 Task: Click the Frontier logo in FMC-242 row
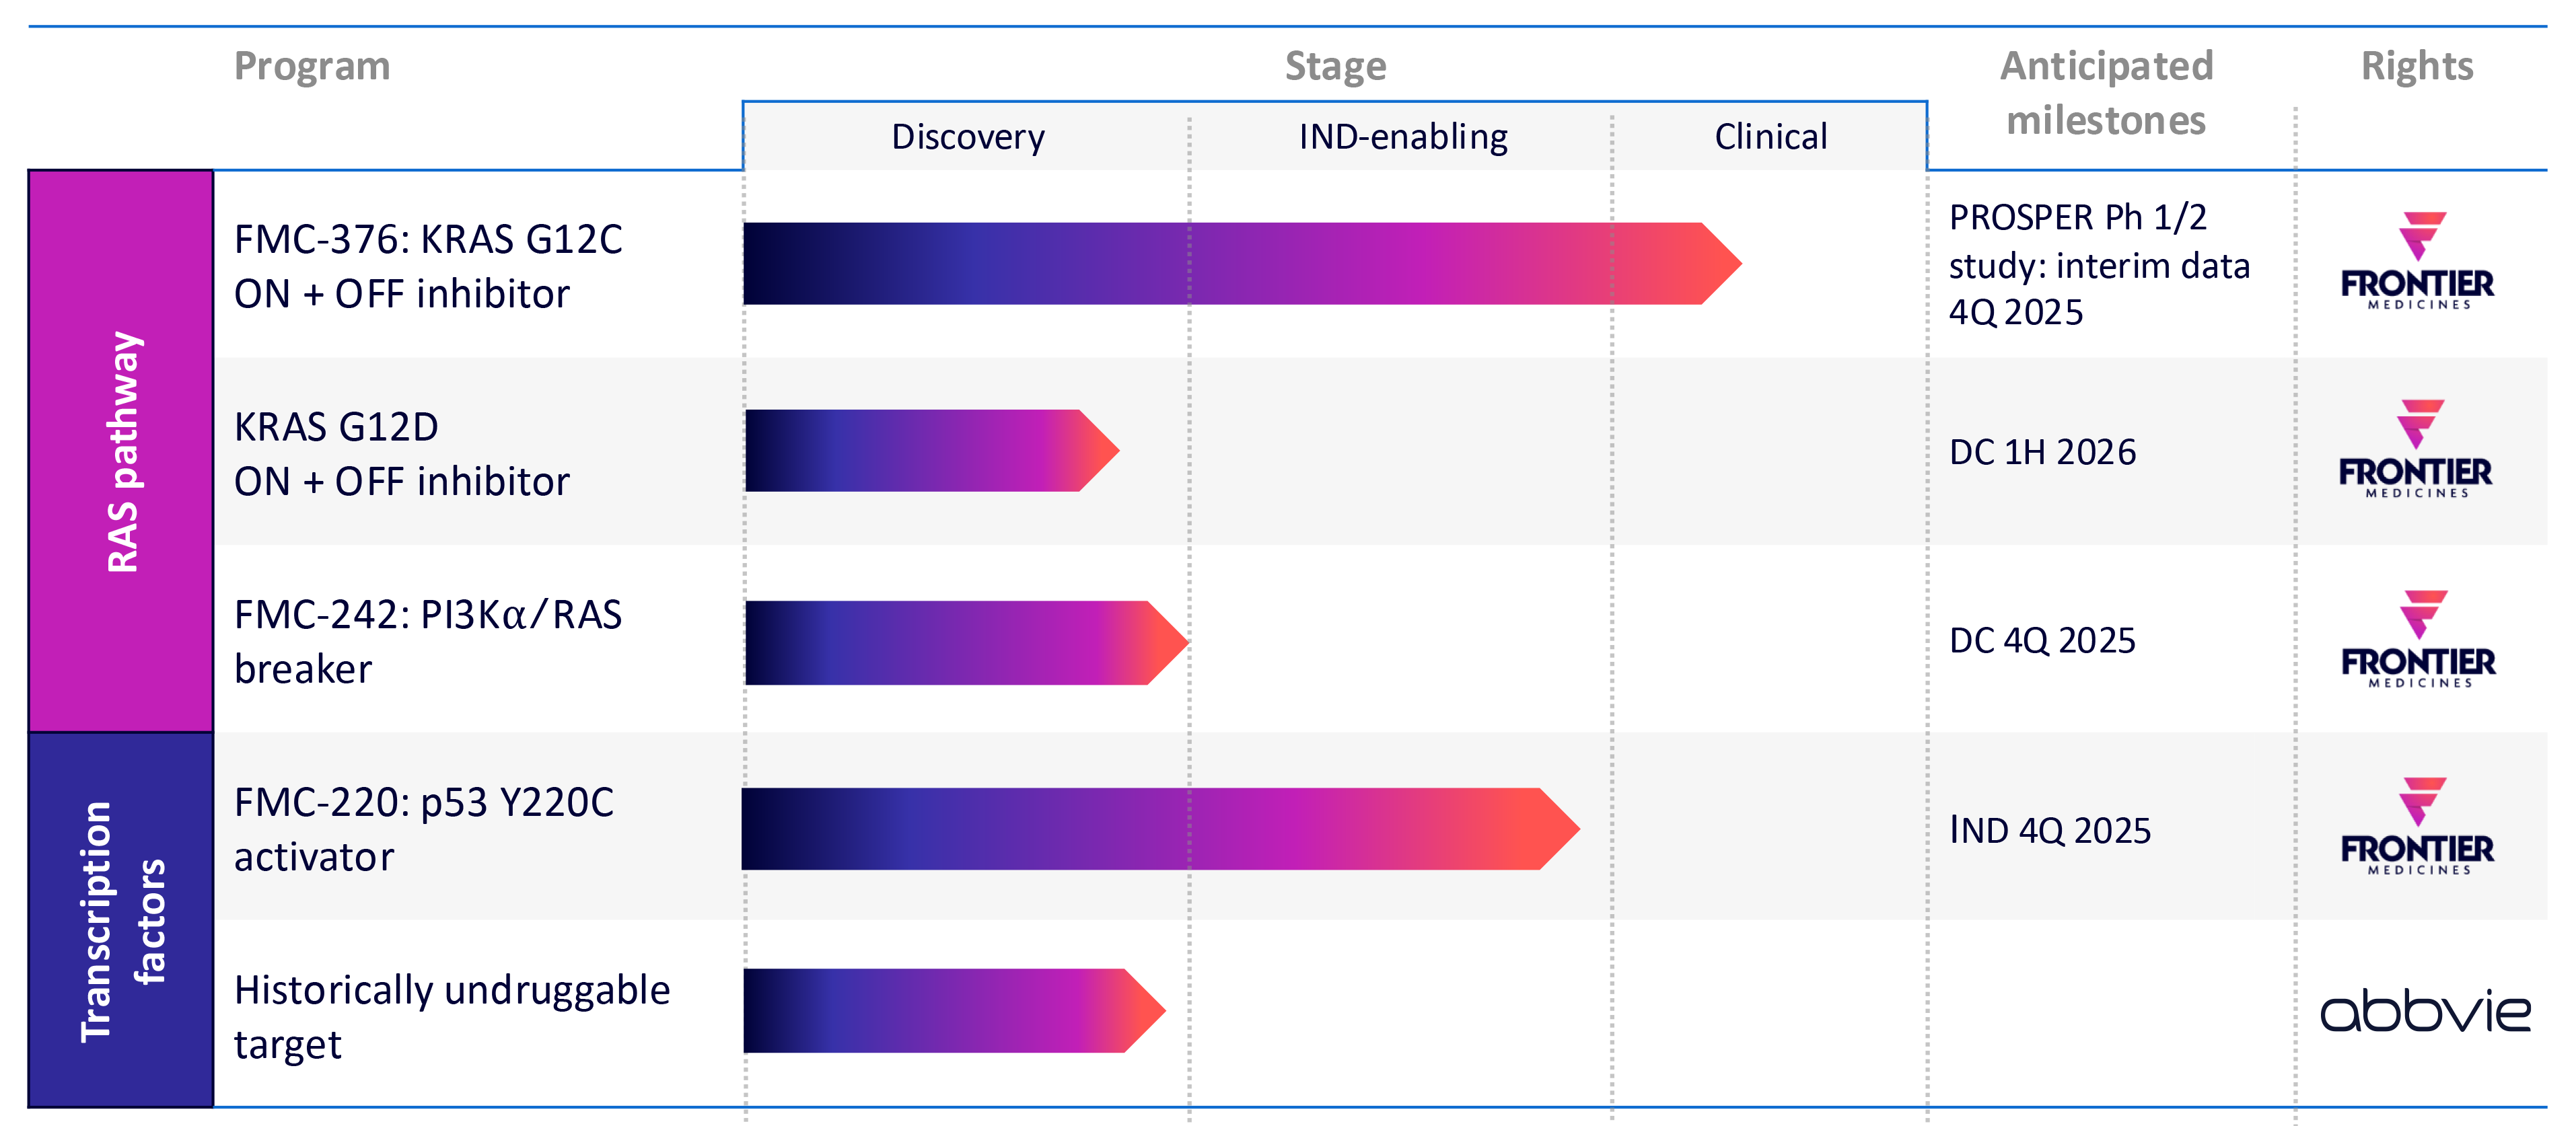[2418, 639]
